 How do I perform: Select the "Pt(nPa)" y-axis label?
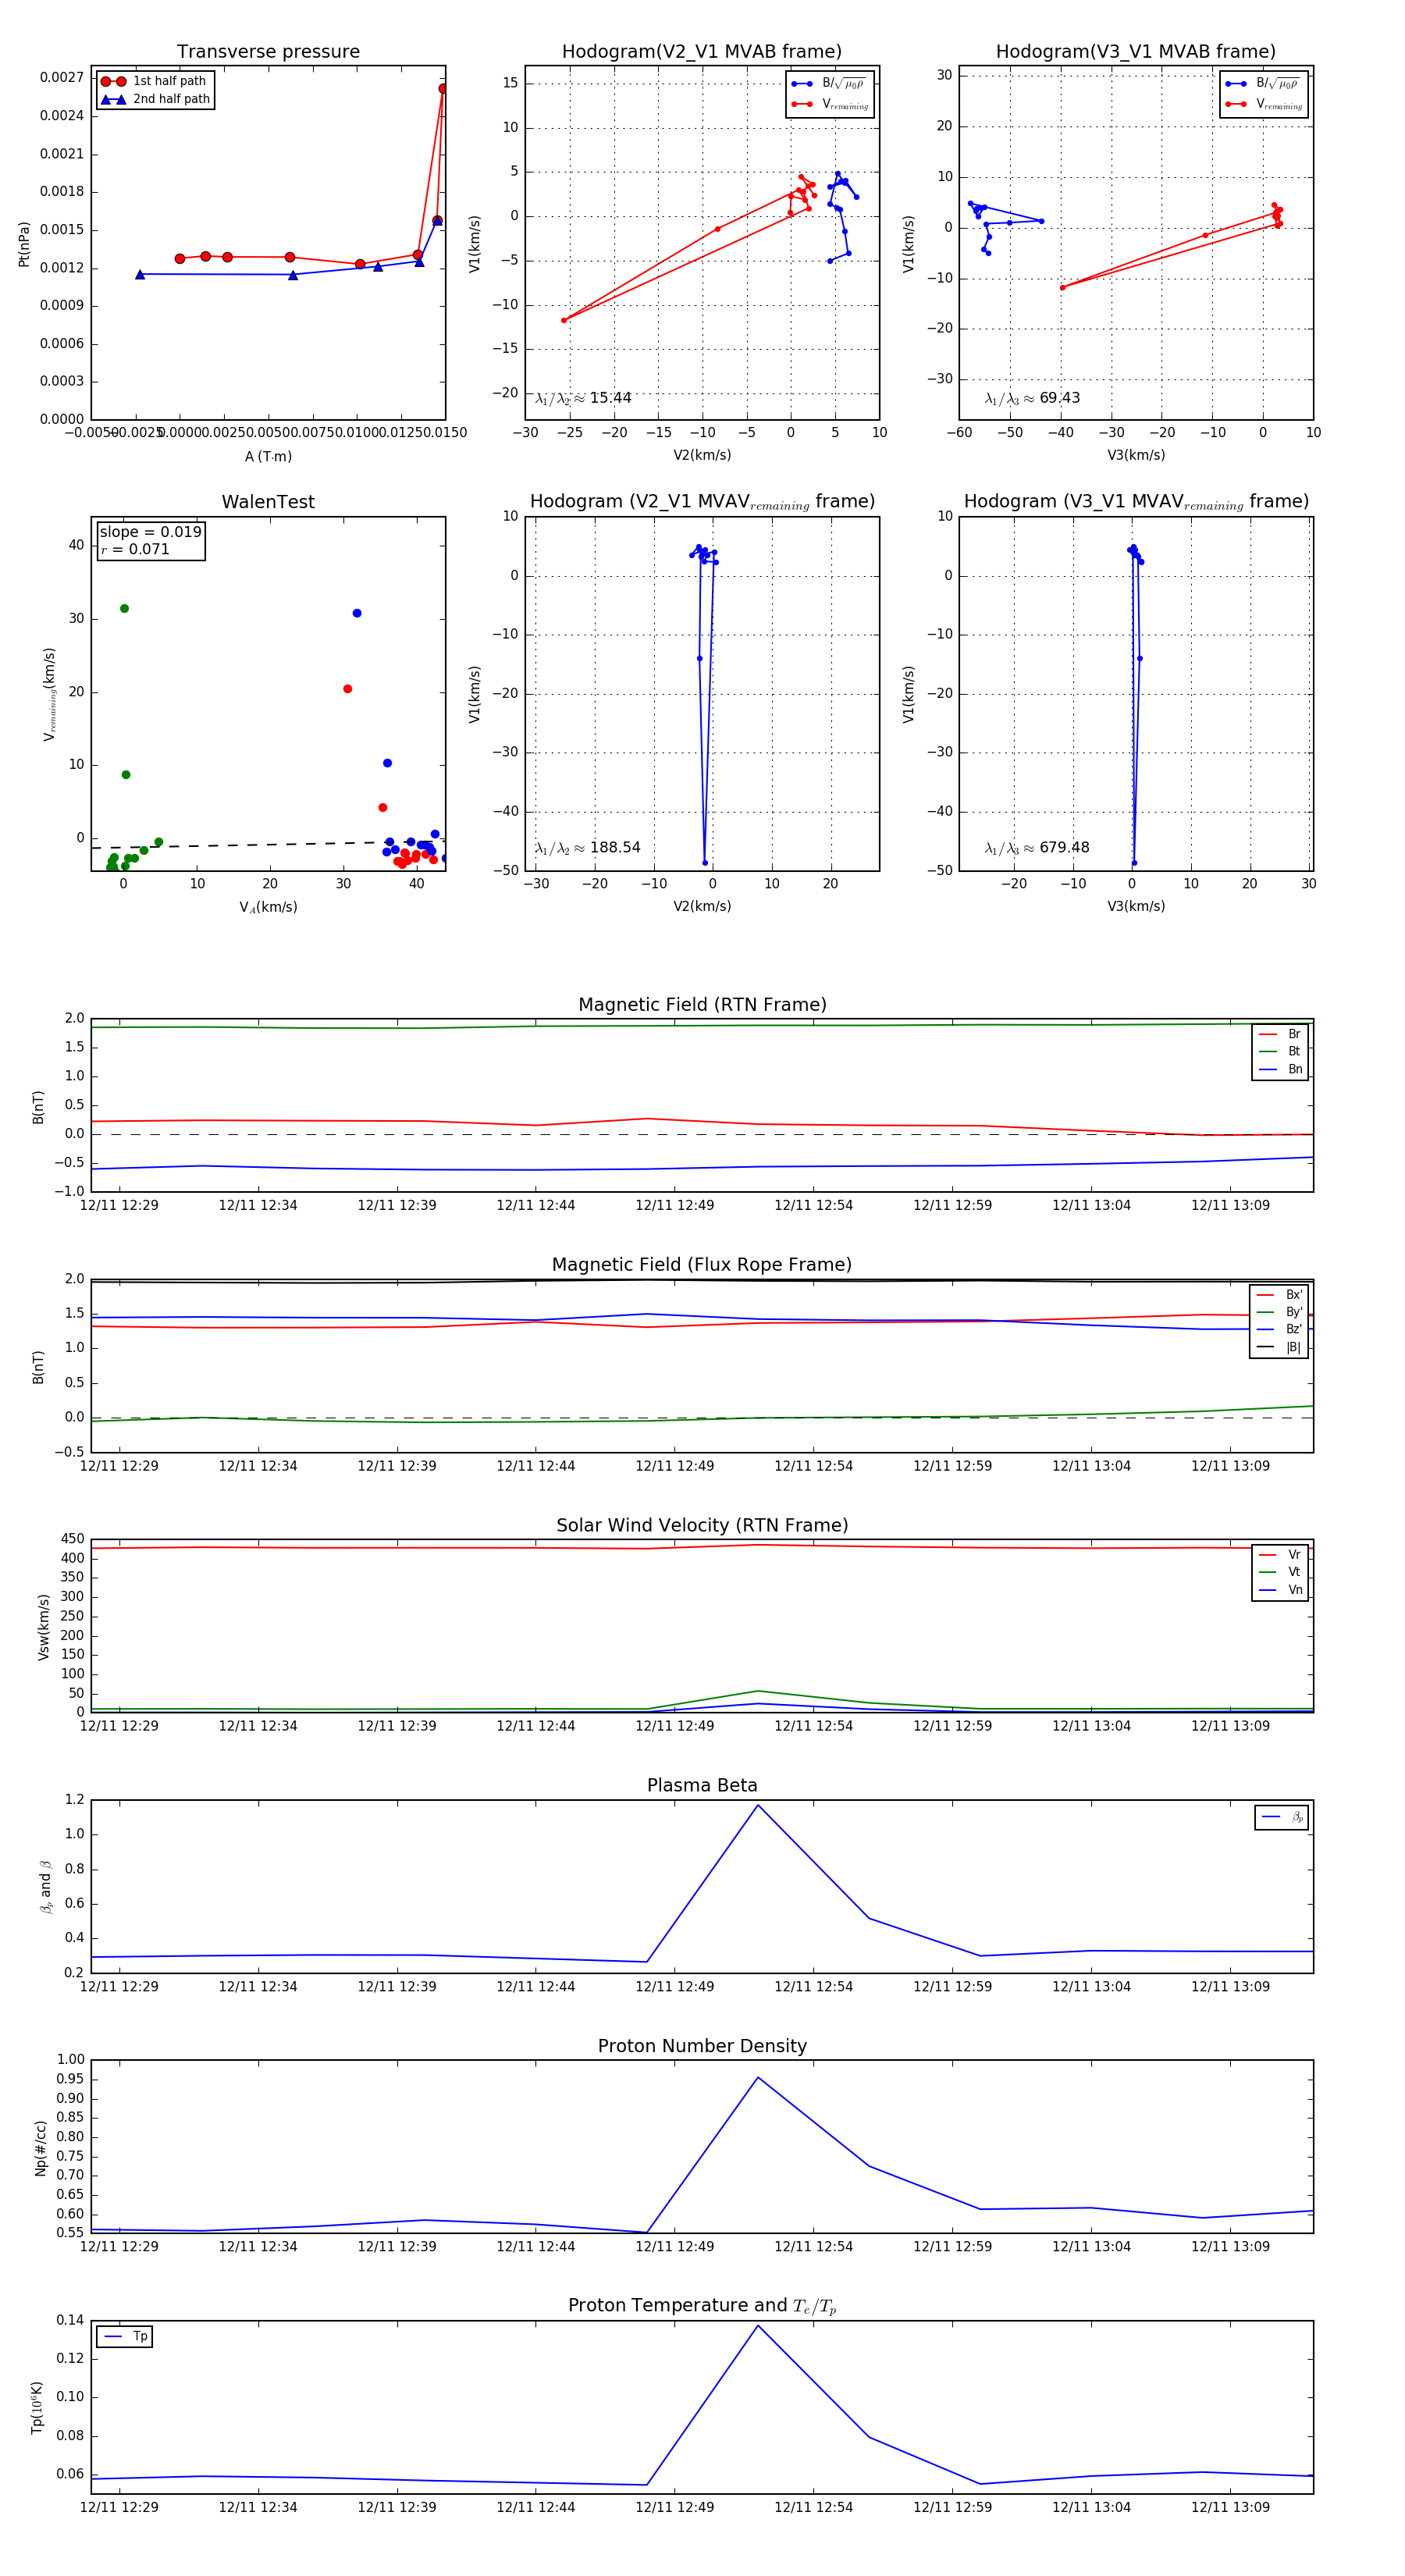(24, 243)
